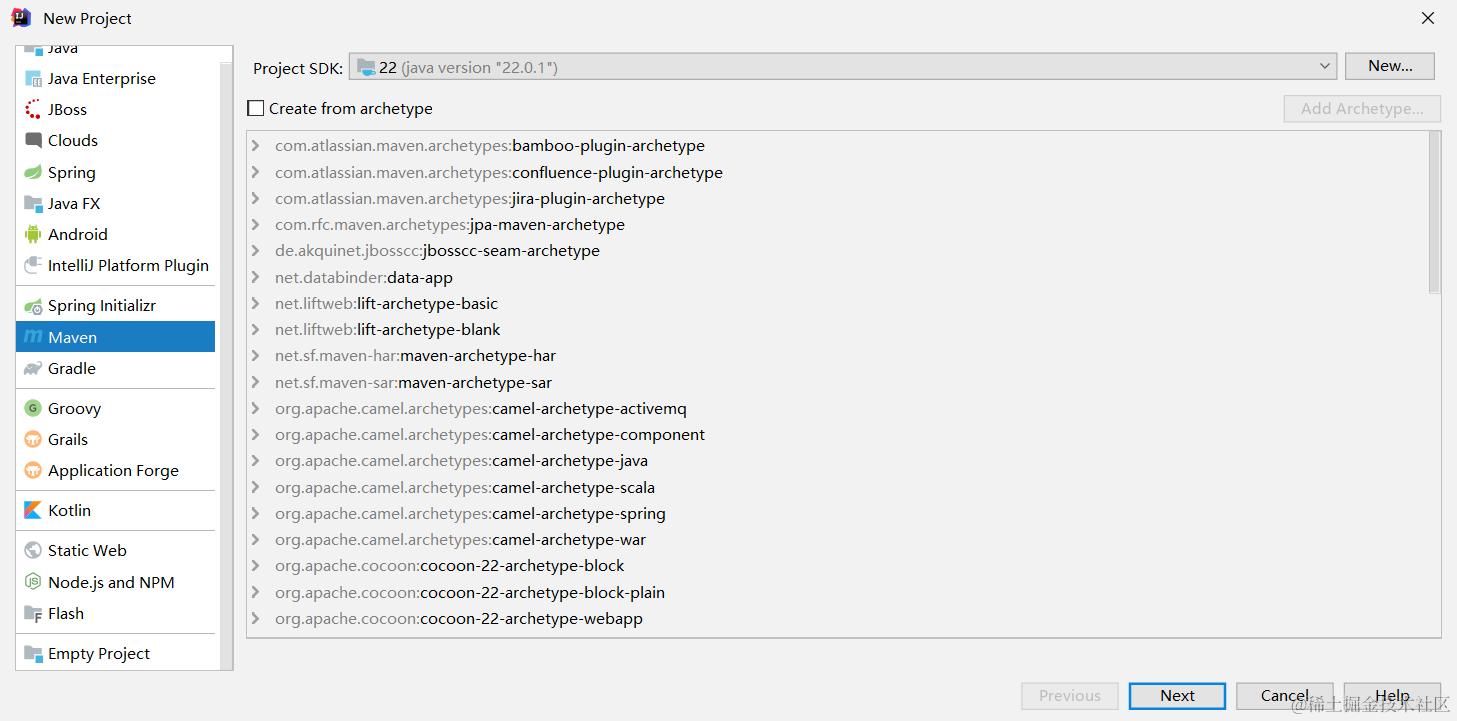This screenshot has width=1457, height=721.
Task: Select the Spring leaf icon
Action: 33,173
